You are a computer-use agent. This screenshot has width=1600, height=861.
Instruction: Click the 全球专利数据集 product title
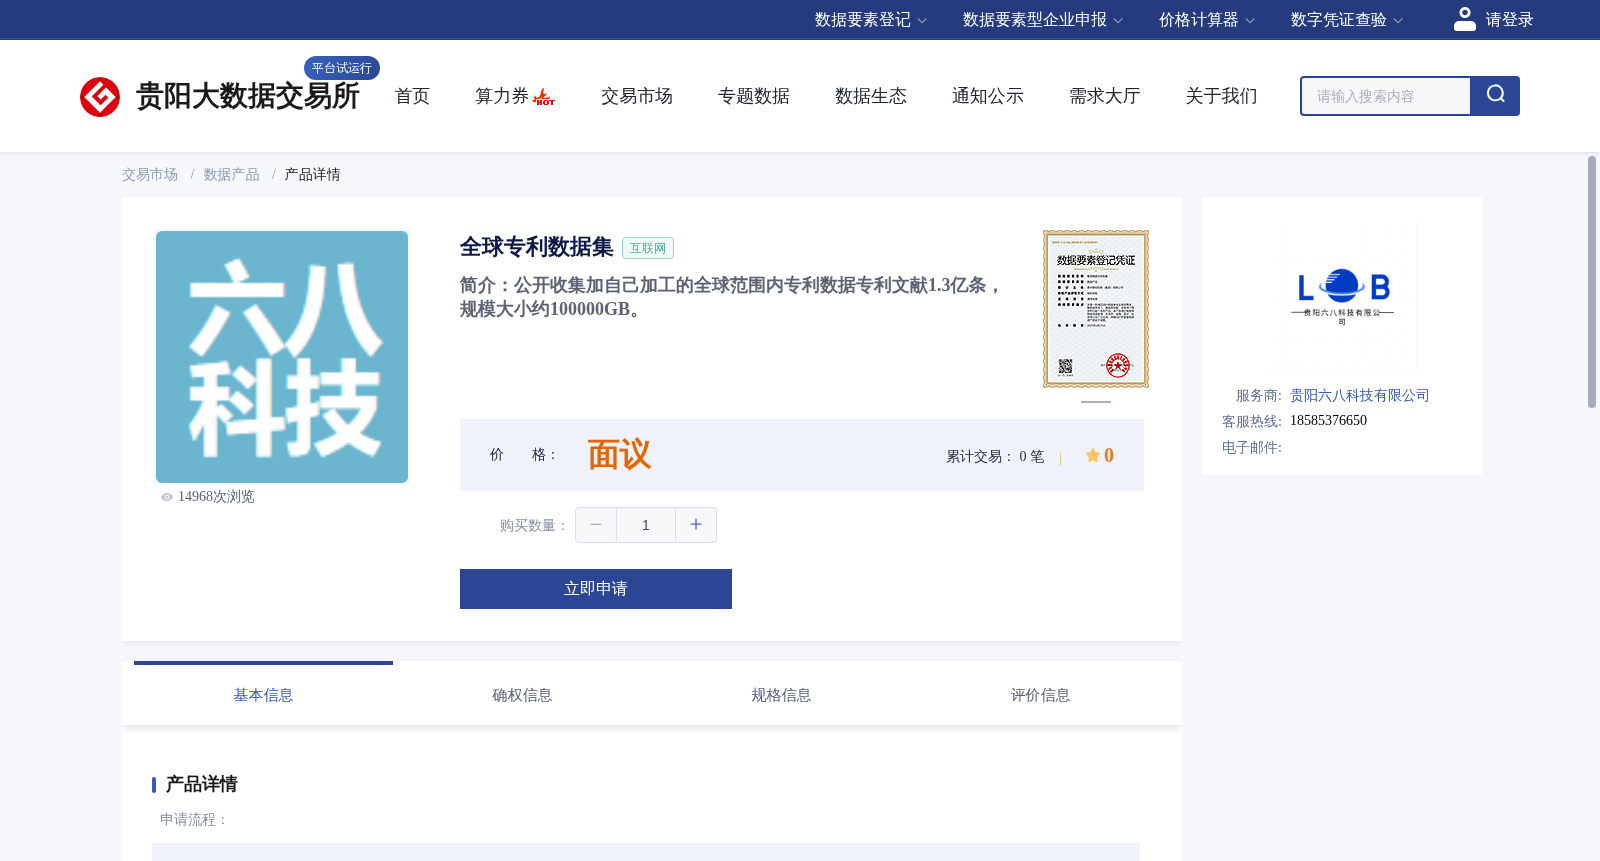(x=537, y=247)
